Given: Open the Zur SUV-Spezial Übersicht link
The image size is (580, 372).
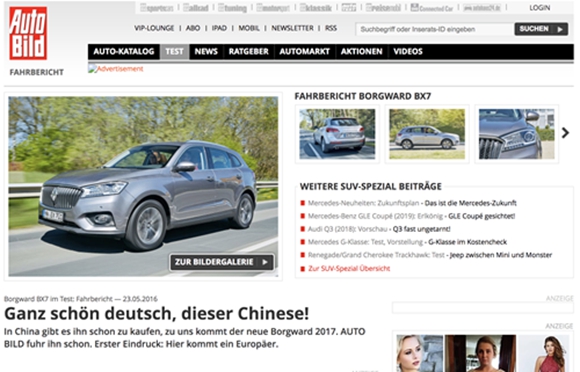Looking at the screenshot, I should [349, 268].
